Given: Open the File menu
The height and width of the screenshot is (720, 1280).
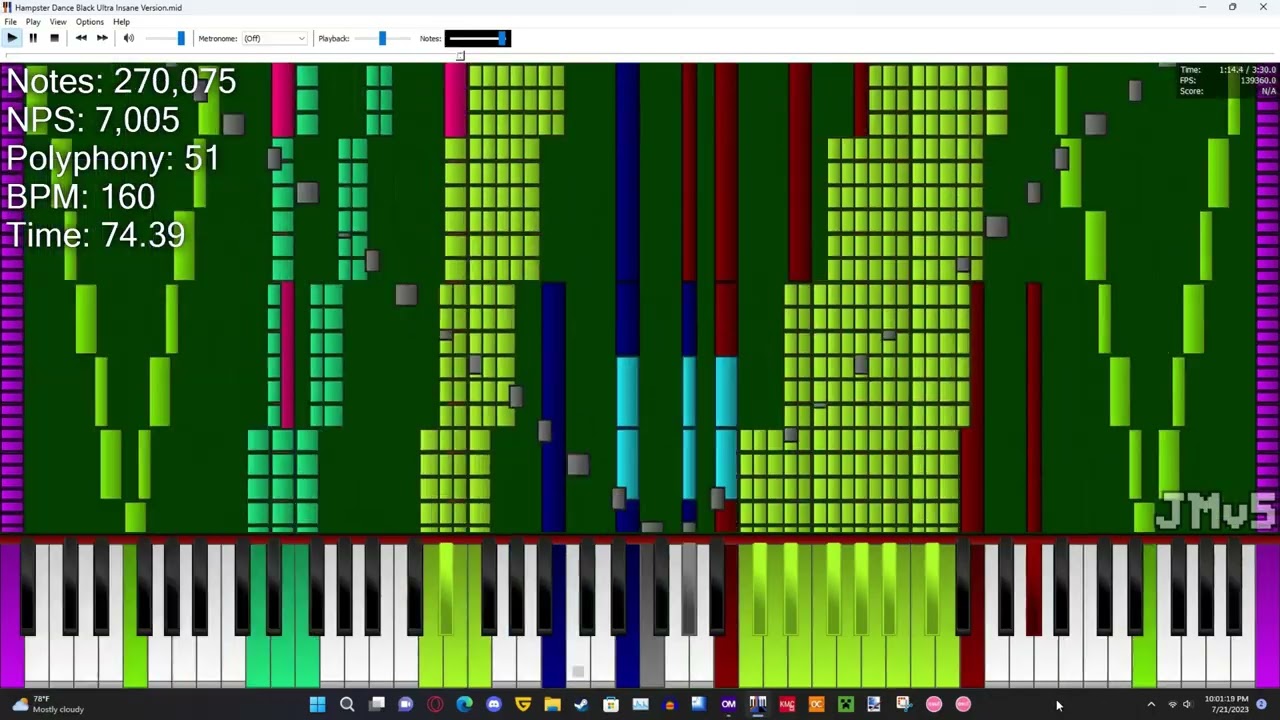Looking at the screenshot, I should [10, 22].
